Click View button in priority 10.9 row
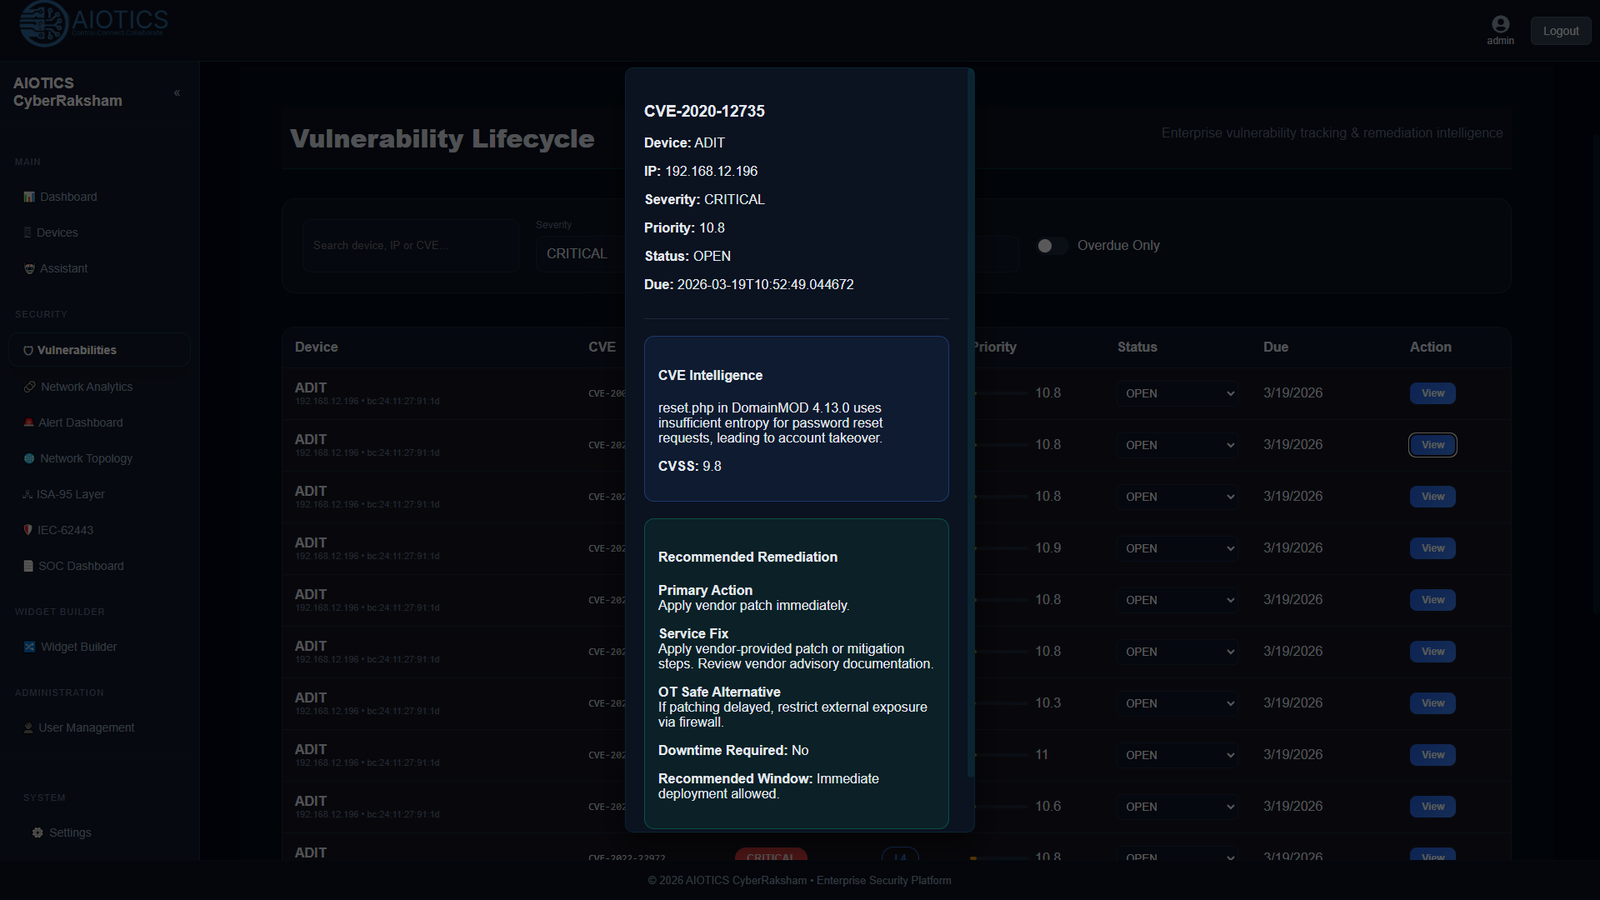 click(1433, 549)
